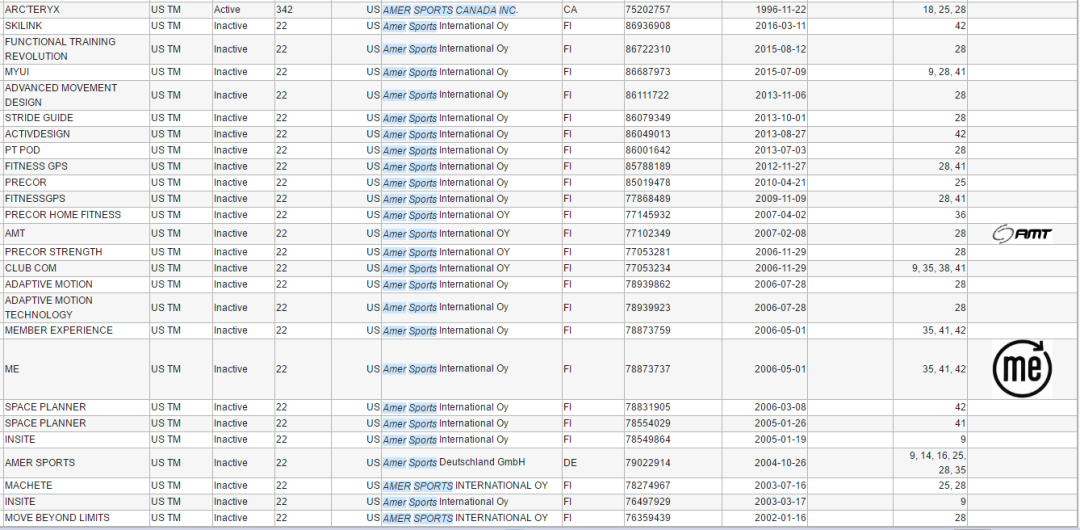Screen dimensions: 1080x530
Task: Click class list 9, 35, 38, 41
Action: 938,268
